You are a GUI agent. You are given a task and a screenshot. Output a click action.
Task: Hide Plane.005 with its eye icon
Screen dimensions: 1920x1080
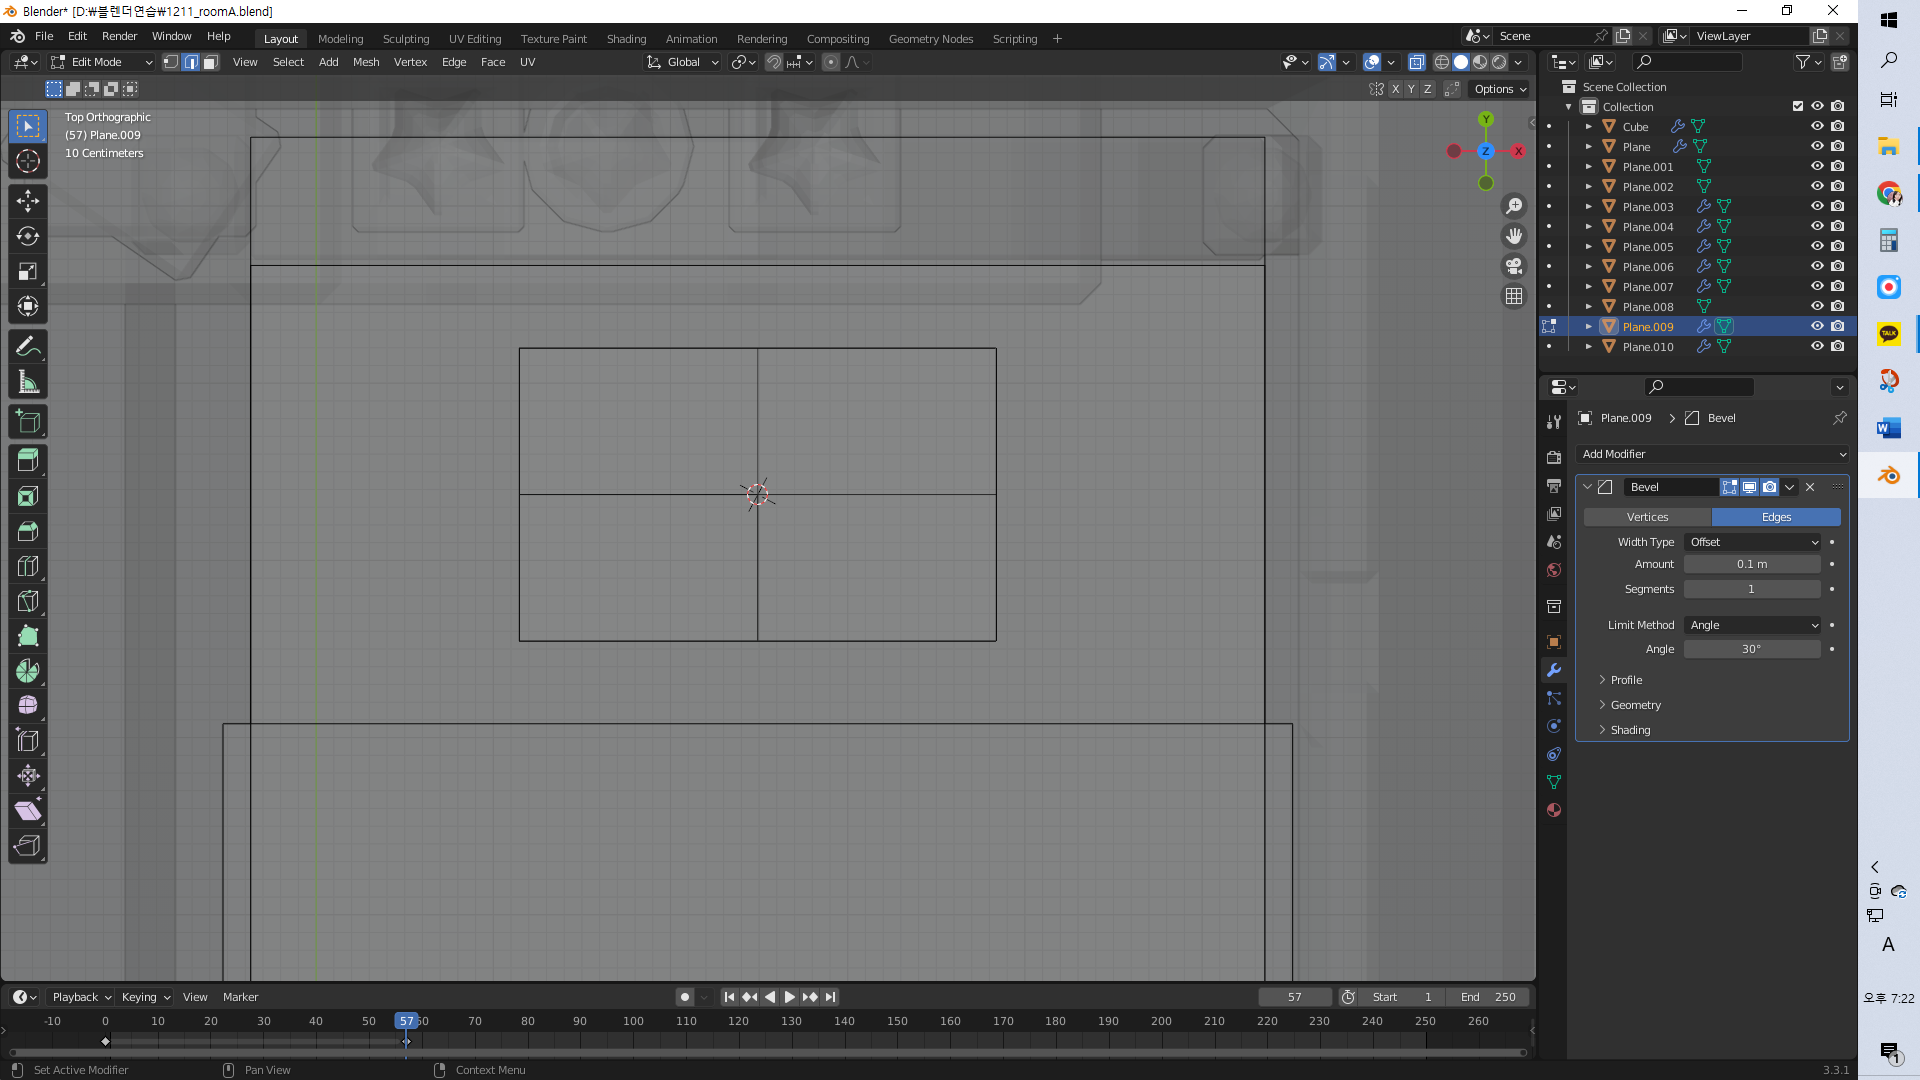click(1817, 246)
